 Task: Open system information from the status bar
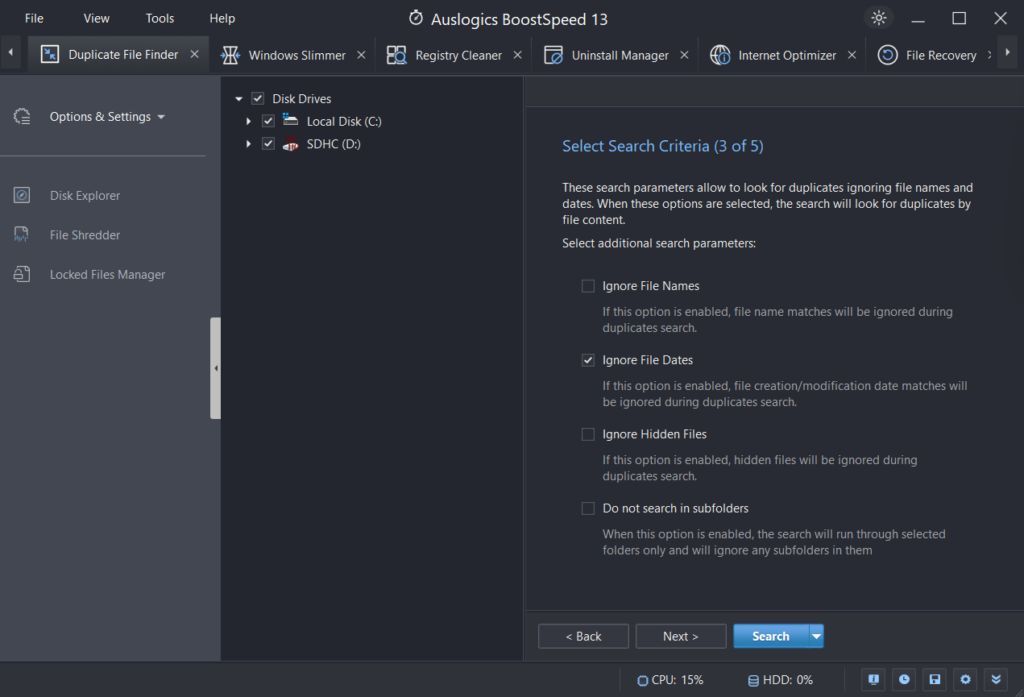(x=873, y=680)
